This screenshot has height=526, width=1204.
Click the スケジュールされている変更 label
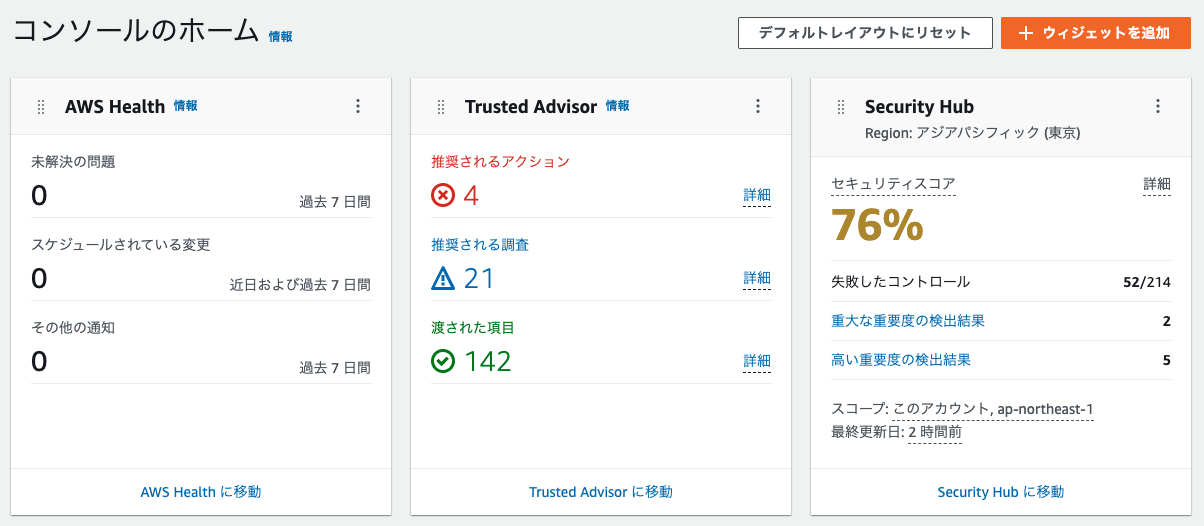pos(121,245)
